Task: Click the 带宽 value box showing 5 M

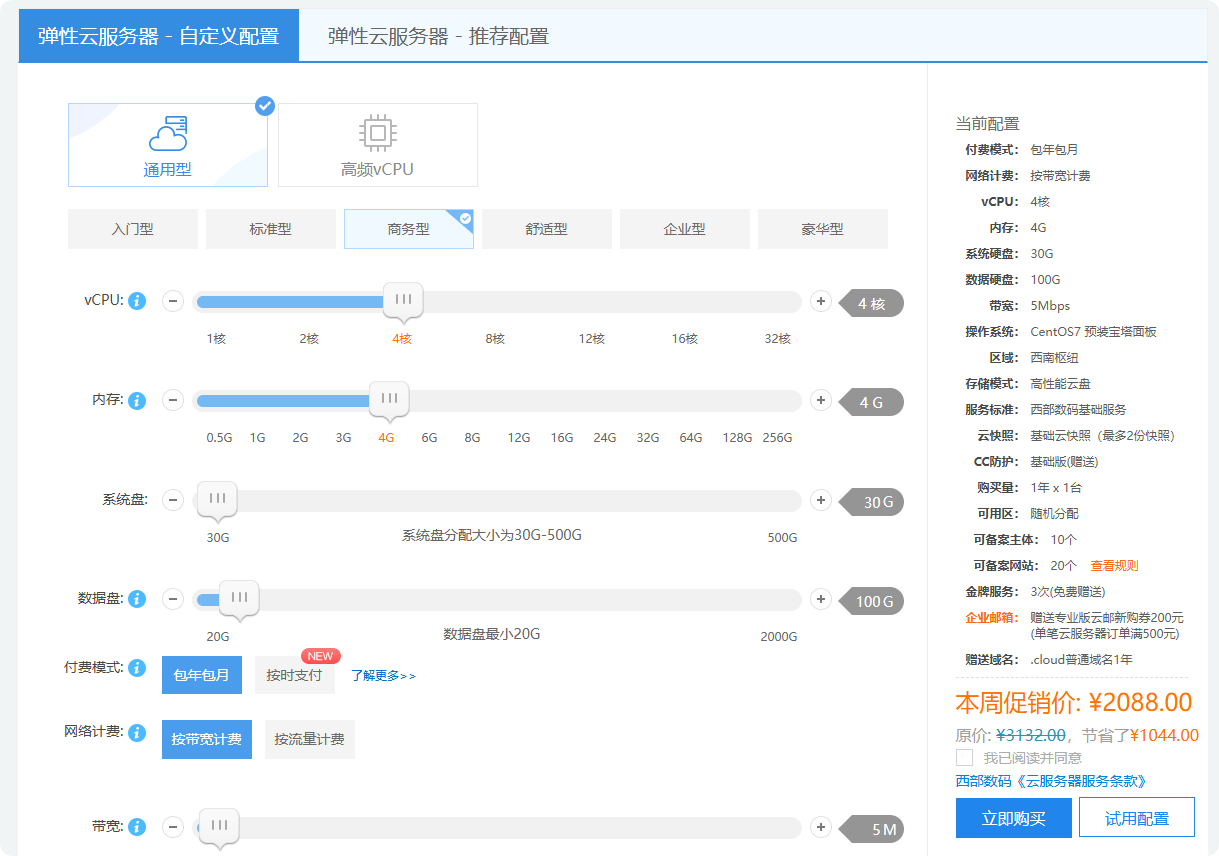Action: tap(871, 829)
